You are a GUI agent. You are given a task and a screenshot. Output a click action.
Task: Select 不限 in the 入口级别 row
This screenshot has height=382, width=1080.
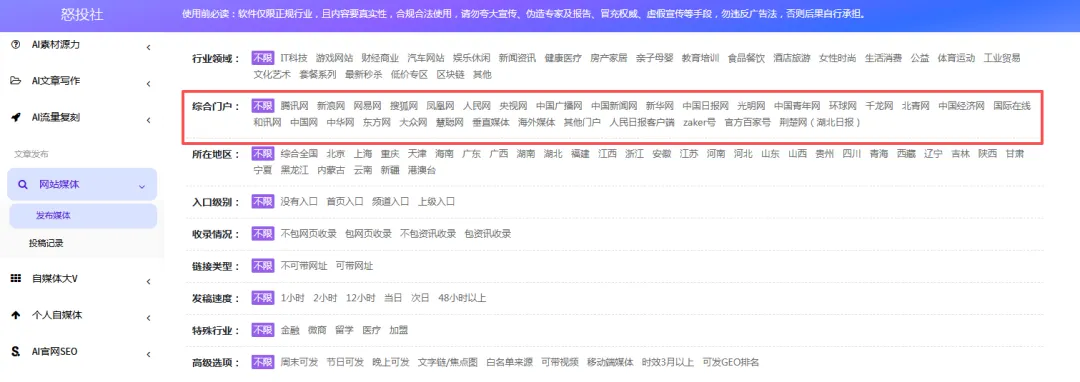(x=262, y=202)
